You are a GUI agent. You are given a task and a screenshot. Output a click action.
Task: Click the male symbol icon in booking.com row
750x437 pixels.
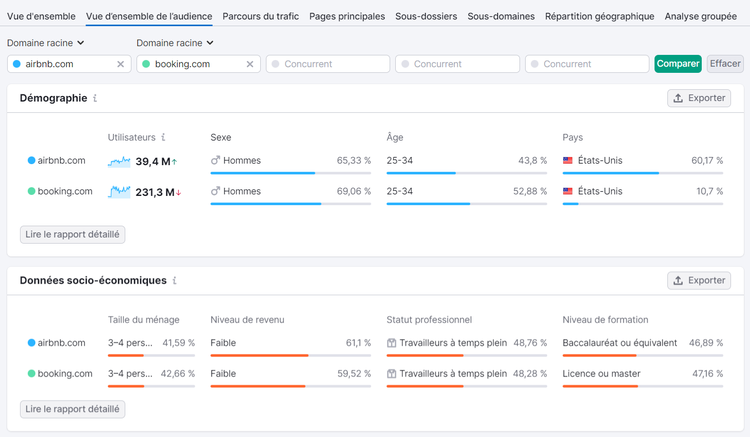[215, 191]
